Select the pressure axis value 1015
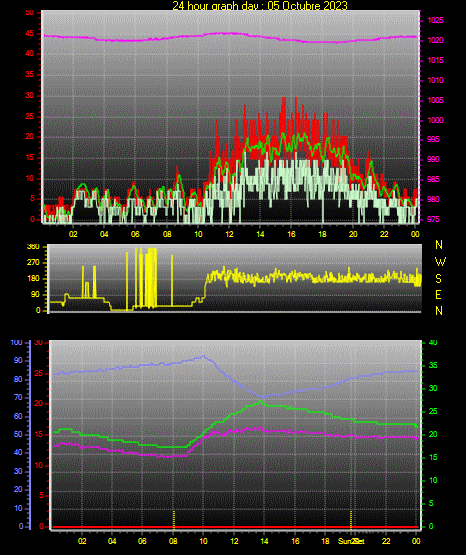Screen dimensions: 466x555 tap(435, 60)
